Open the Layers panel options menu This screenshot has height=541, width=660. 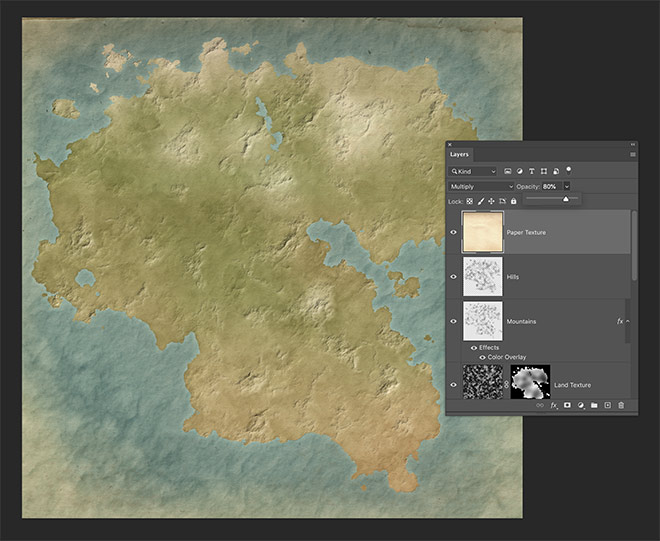[632, 155]
